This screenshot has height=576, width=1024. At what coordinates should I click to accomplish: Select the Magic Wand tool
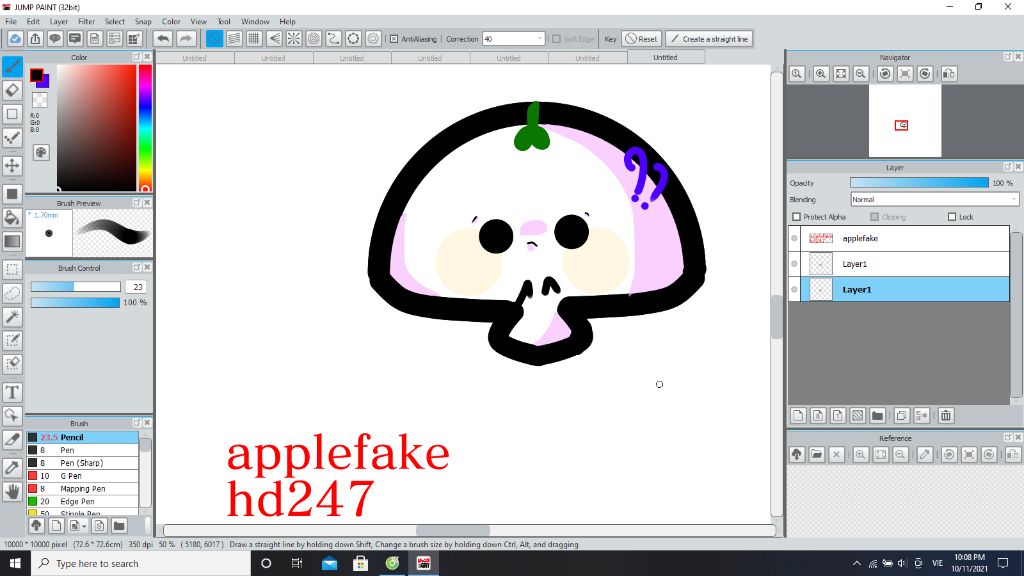pos(12,317)
